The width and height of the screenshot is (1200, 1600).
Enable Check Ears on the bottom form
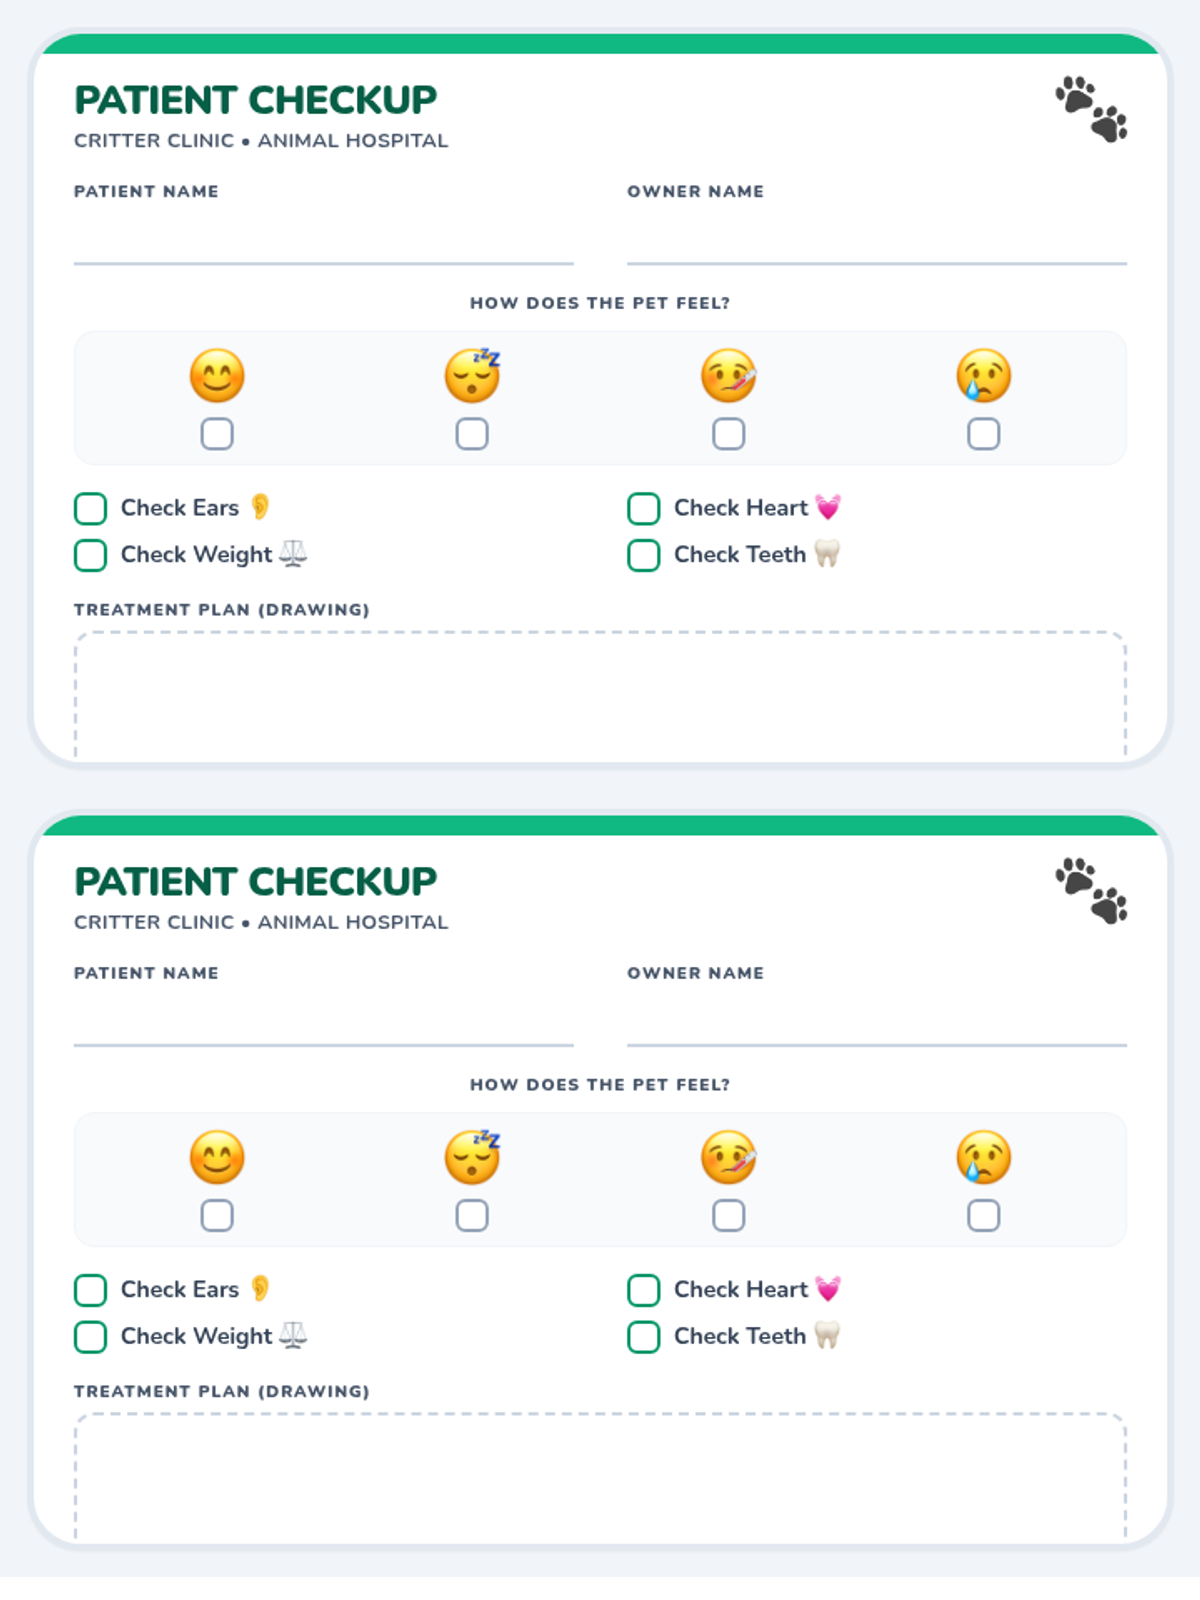(91, 1290)
